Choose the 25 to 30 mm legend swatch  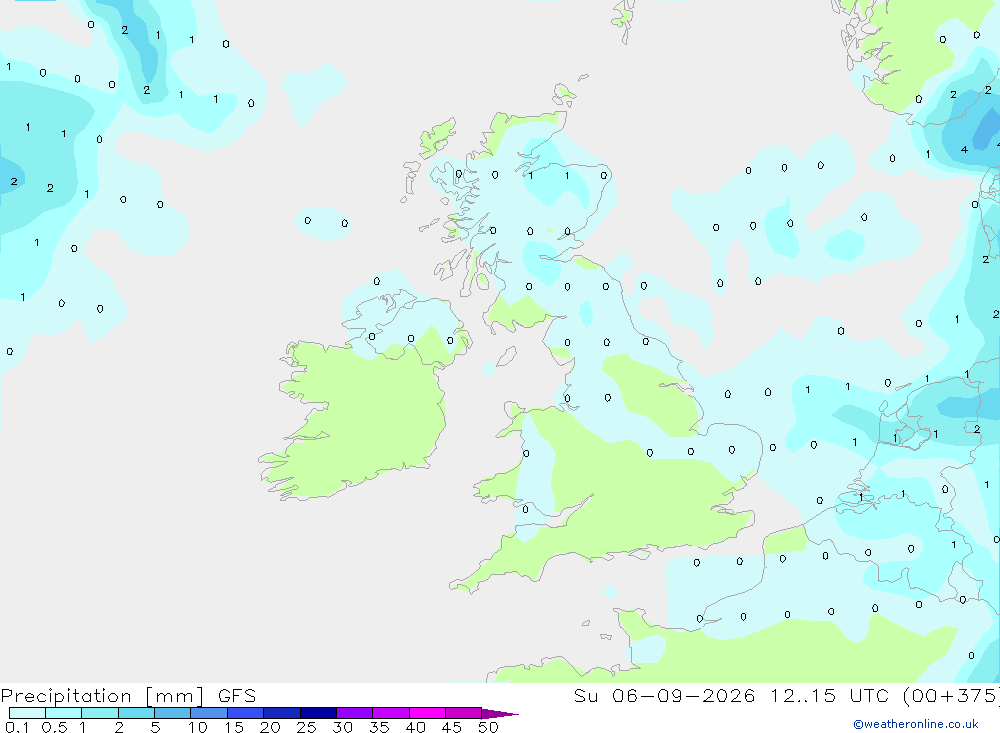coord(318,713)
